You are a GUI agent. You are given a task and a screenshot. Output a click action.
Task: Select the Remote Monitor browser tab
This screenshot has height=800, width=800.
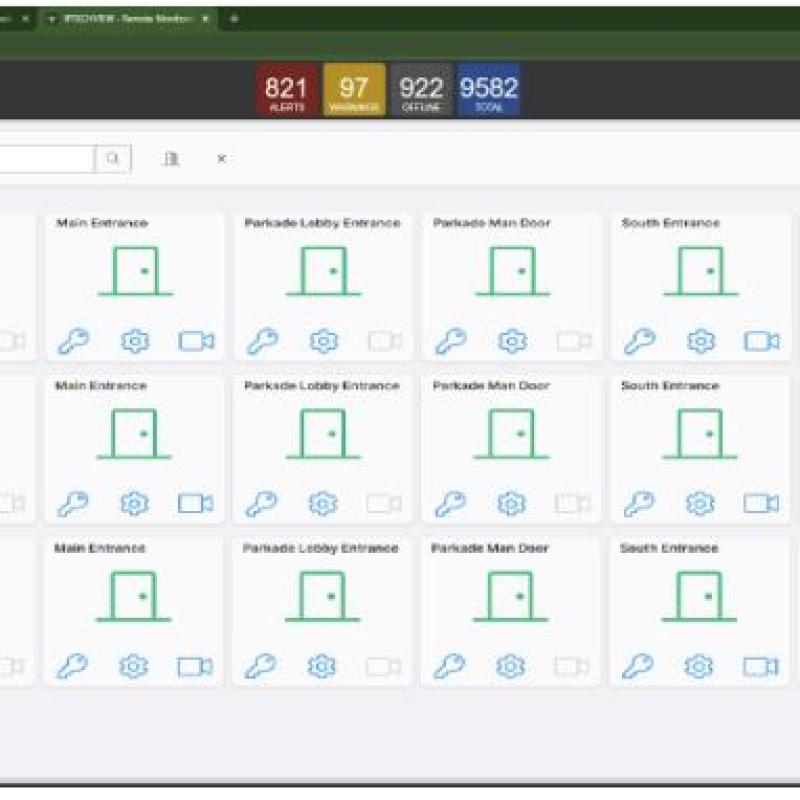(x=129, y=19)
